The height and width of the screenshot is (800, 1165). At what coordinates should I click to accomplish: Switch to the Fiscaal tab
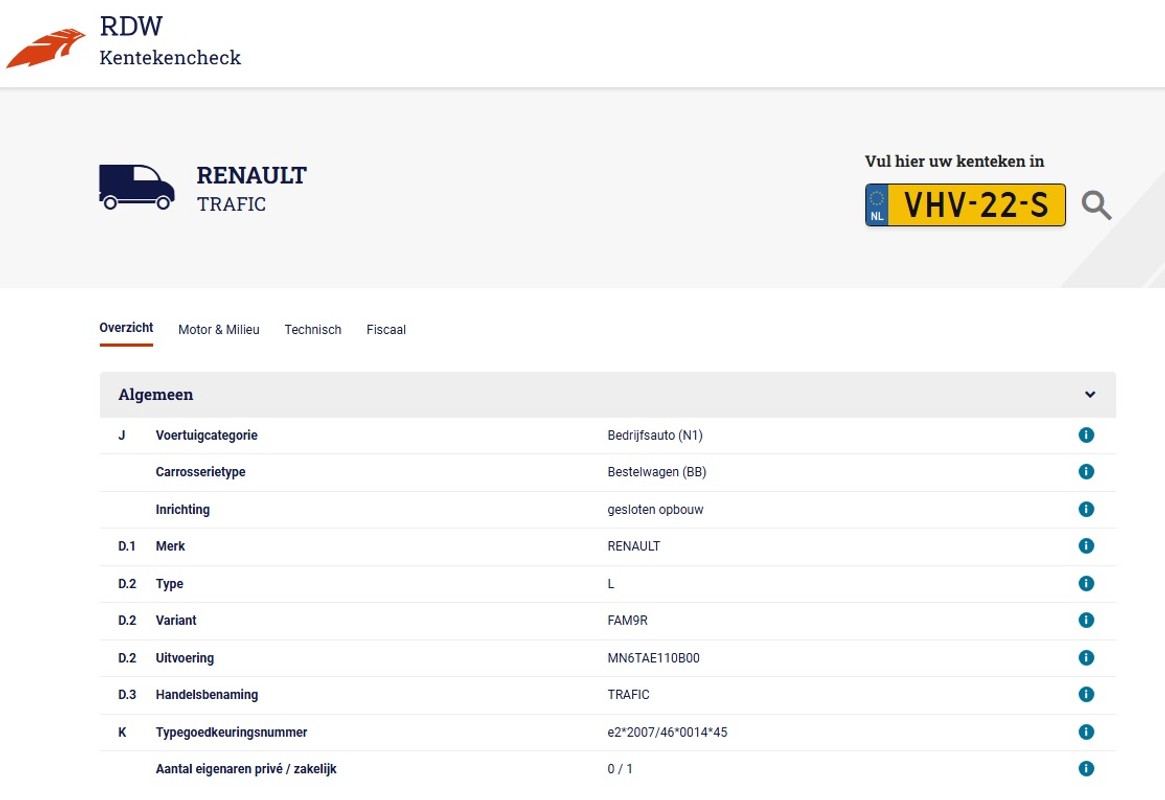click(x=386, y=330)
